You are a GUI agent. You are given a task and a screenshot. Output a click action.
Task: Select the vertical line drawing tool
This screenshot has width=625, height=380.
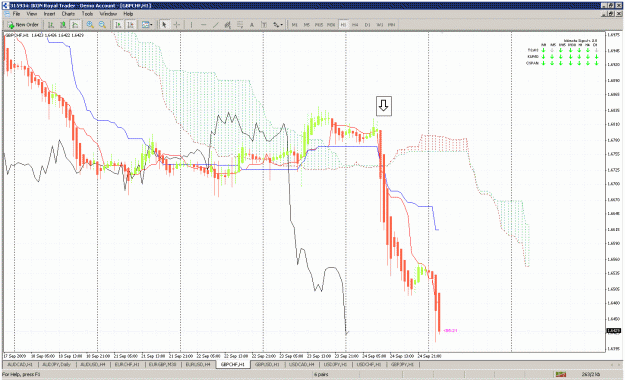pos(191,25)
